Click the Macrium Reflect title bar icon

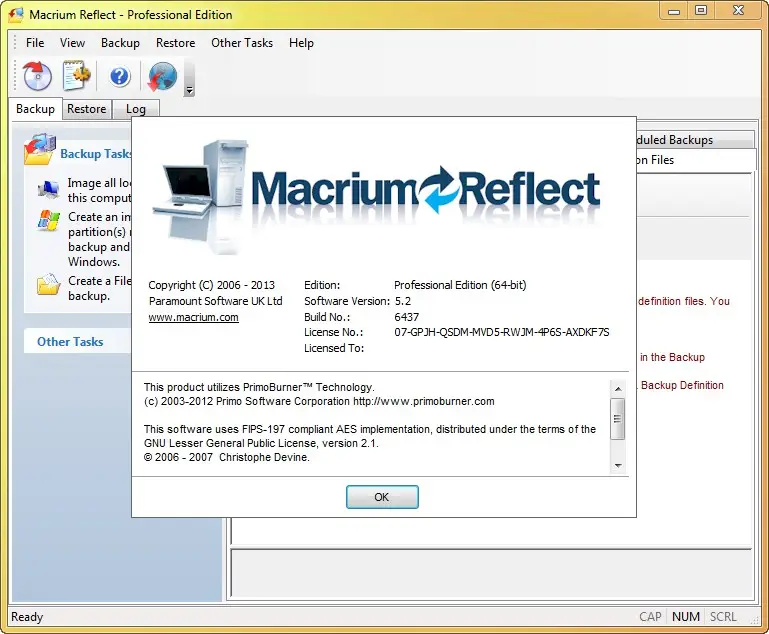[x=16, y=15]
